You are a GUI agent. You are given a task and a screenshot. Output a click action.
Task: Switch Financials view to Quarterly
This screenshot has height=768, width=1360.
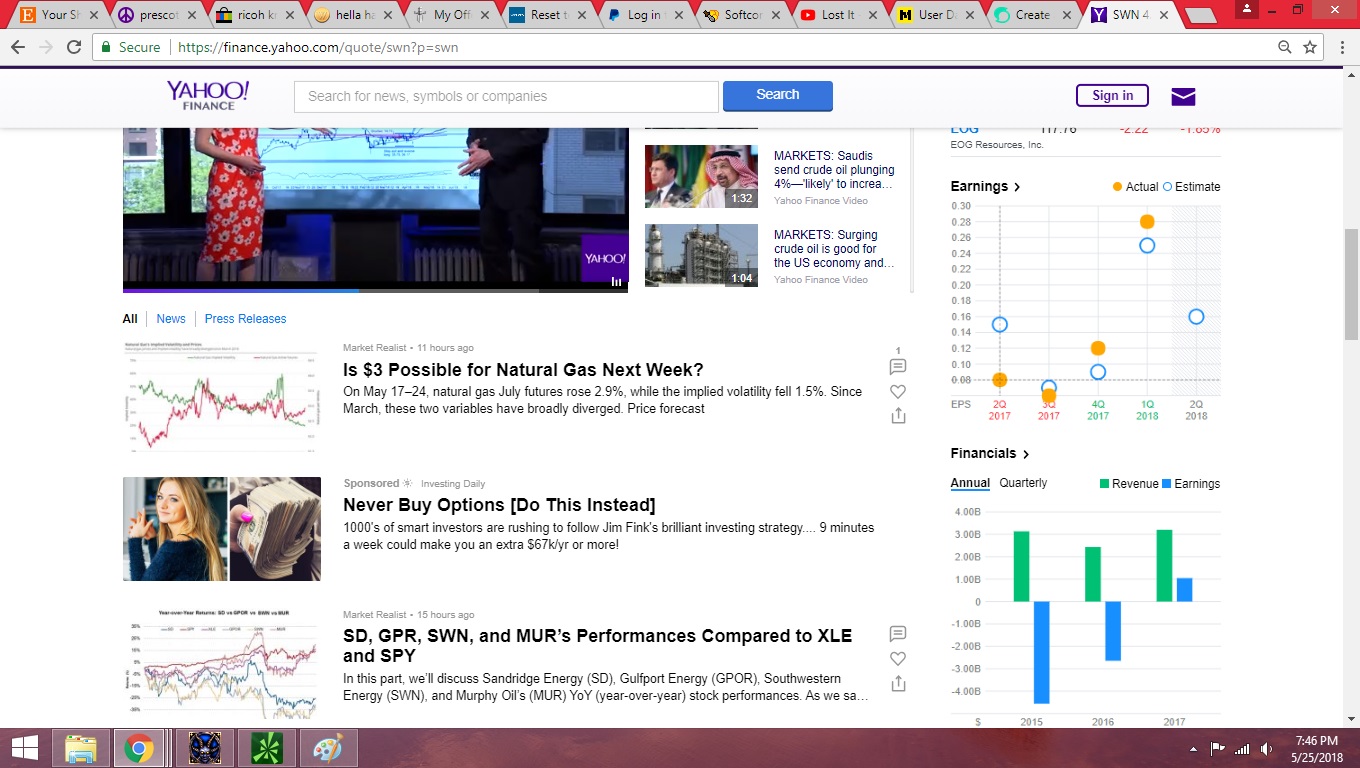pos(1023,483)
